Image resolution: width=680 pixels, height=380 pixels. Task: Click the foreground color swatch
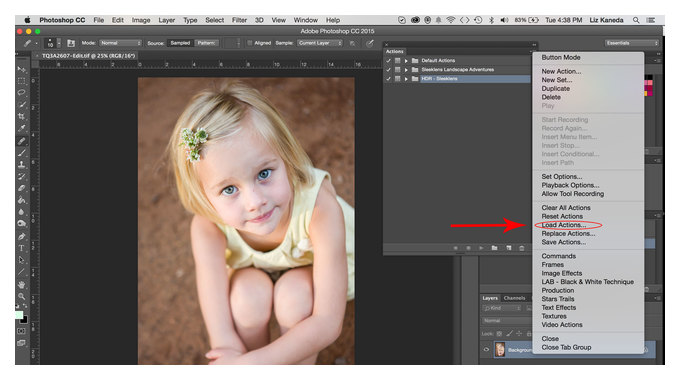click(19, 314)
